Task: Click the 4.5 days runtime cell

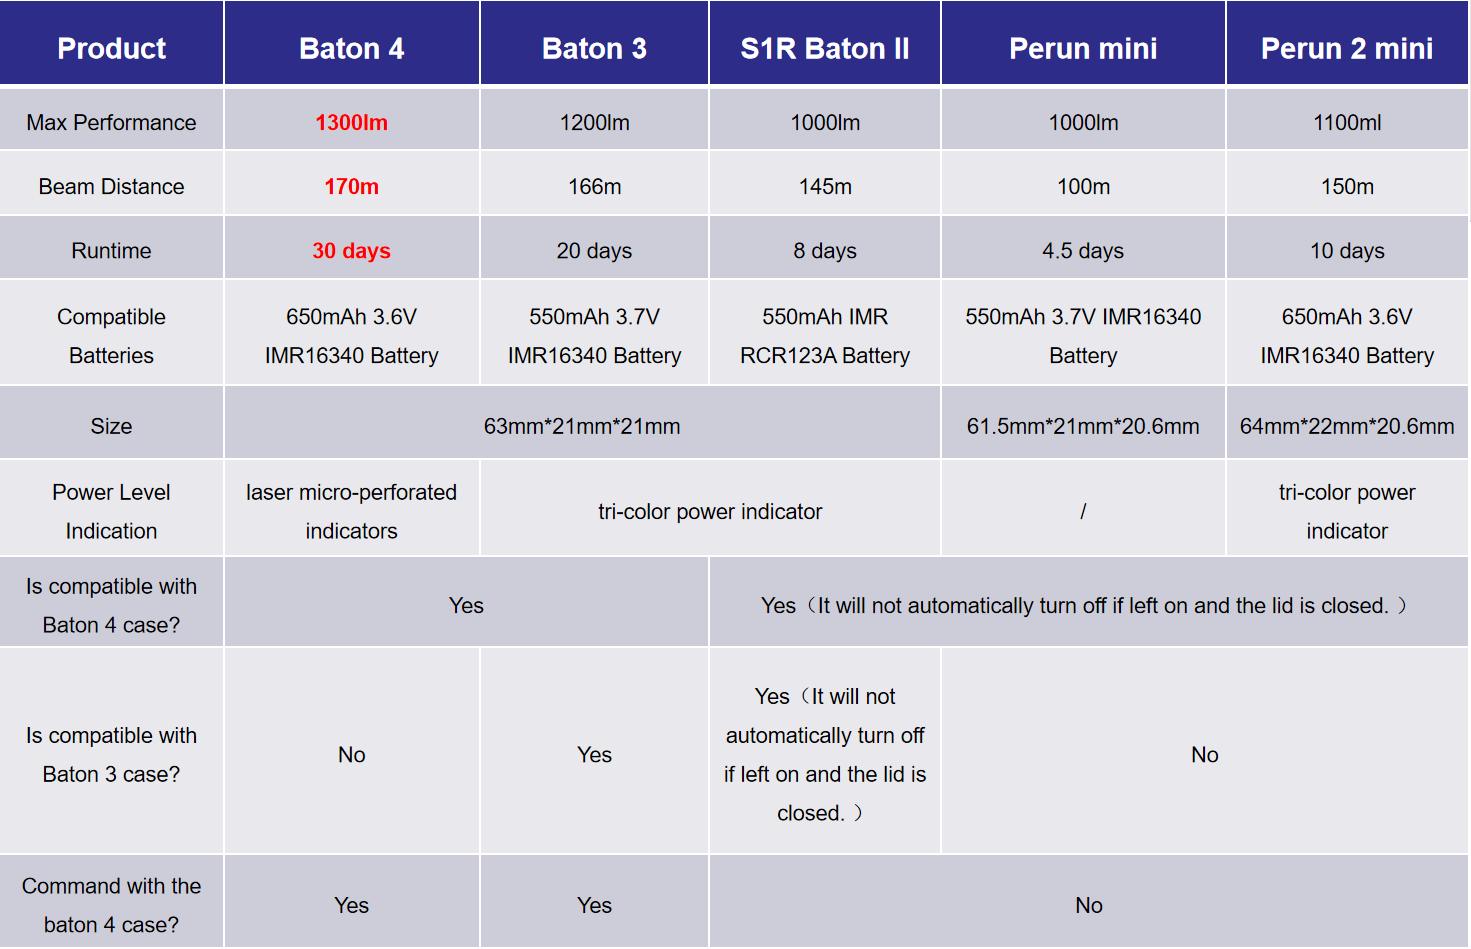Action: pos(1083,250)
